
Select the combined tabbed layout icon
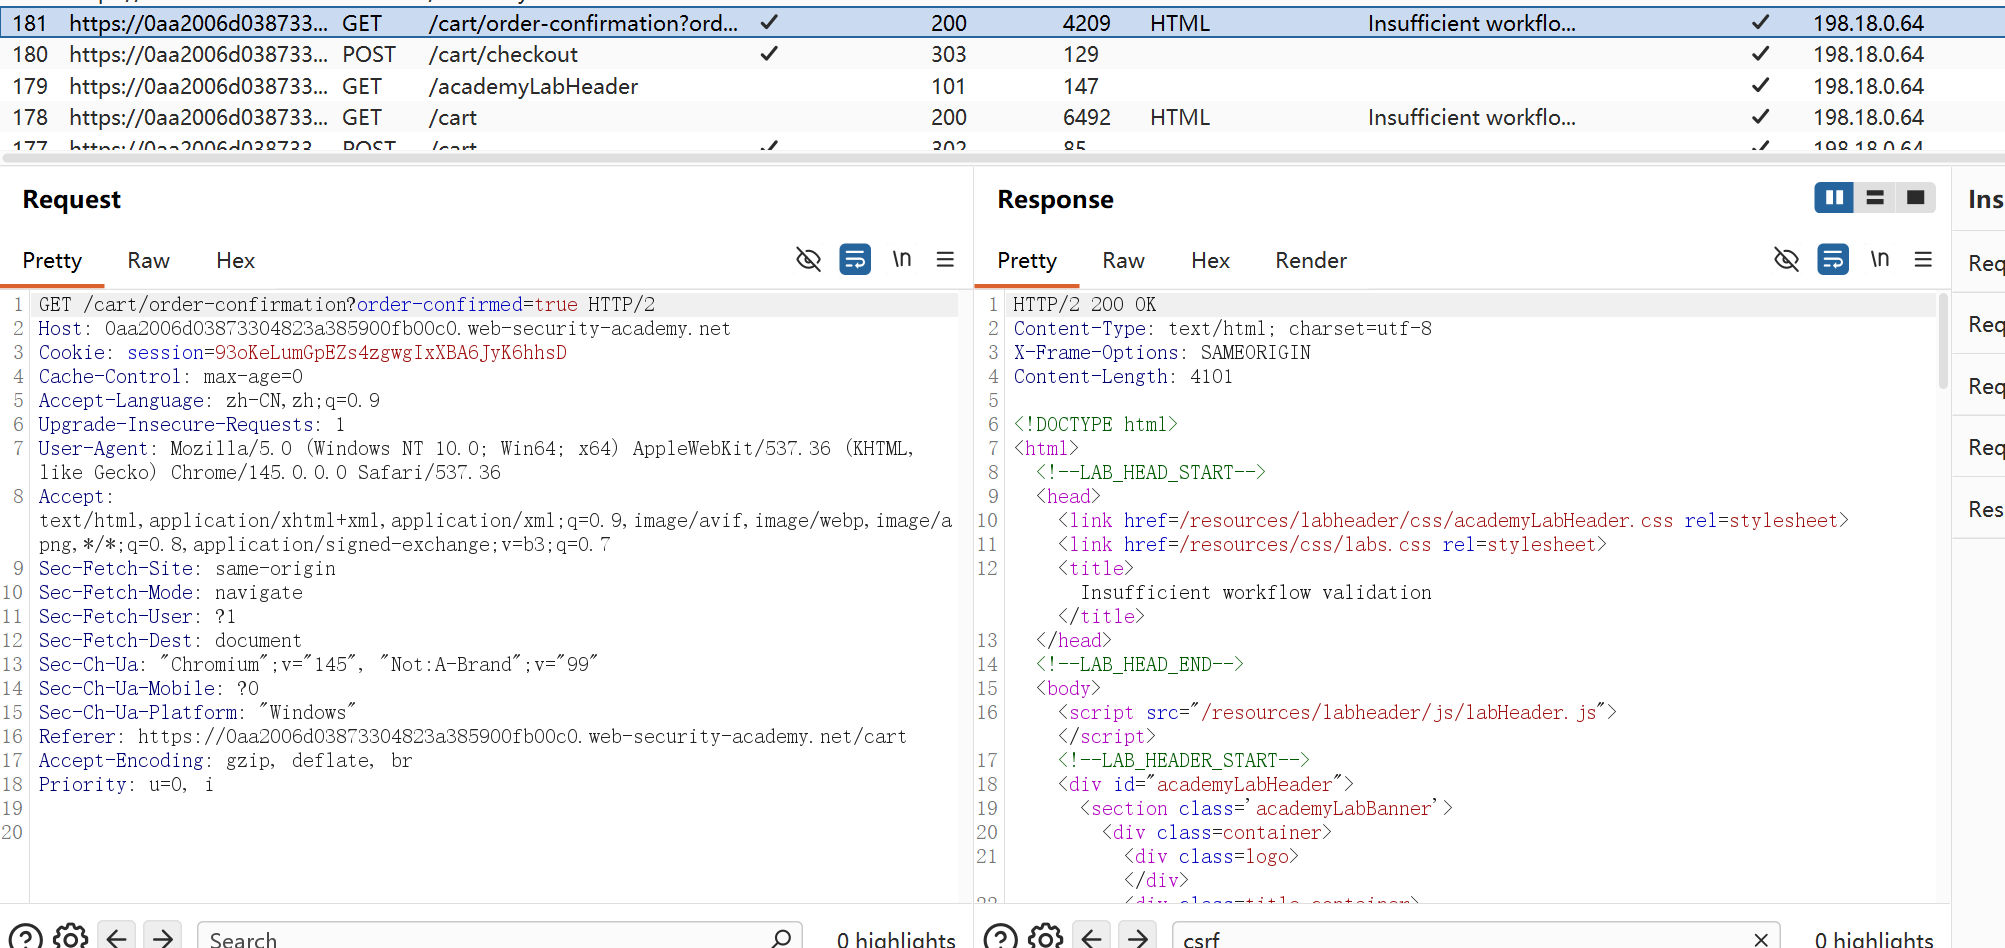point(1915,198)
